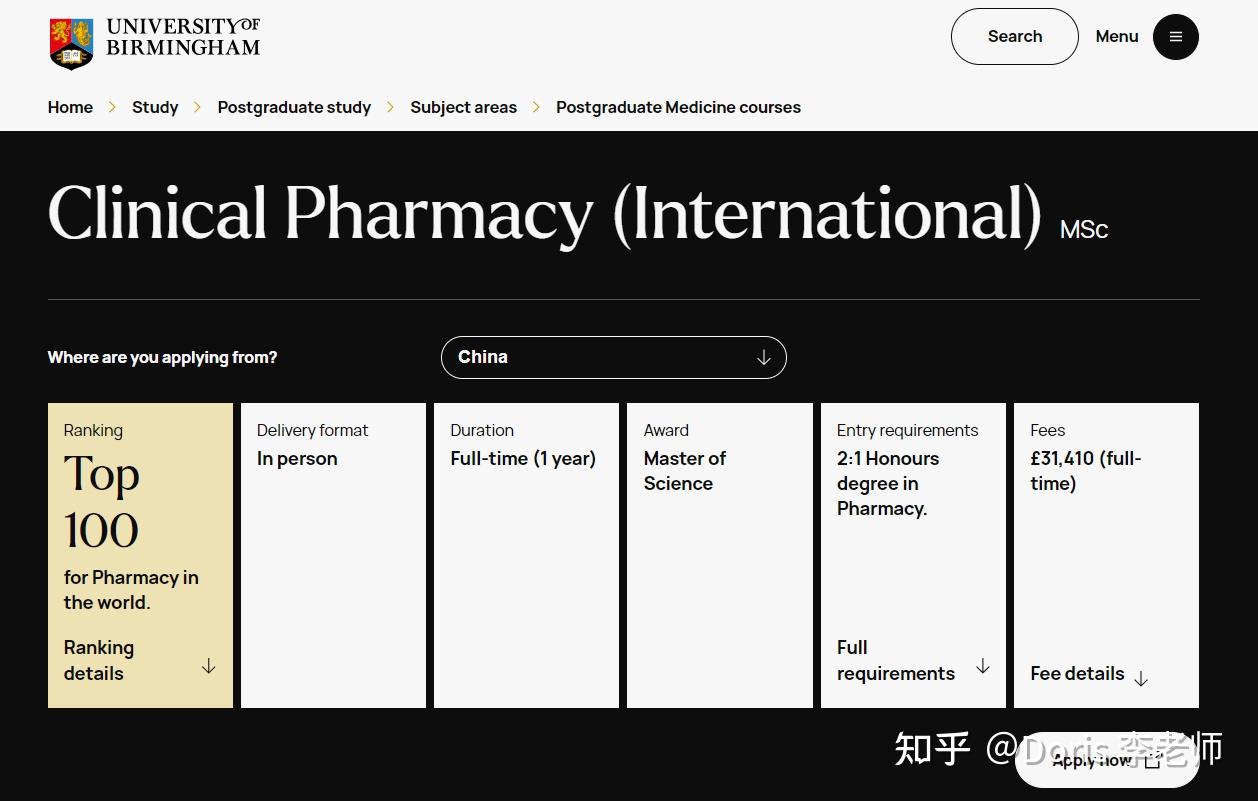Viewport: 1258px width, 801px height.
Task: Expand the Full requirements section
Action: click(895, 660)
